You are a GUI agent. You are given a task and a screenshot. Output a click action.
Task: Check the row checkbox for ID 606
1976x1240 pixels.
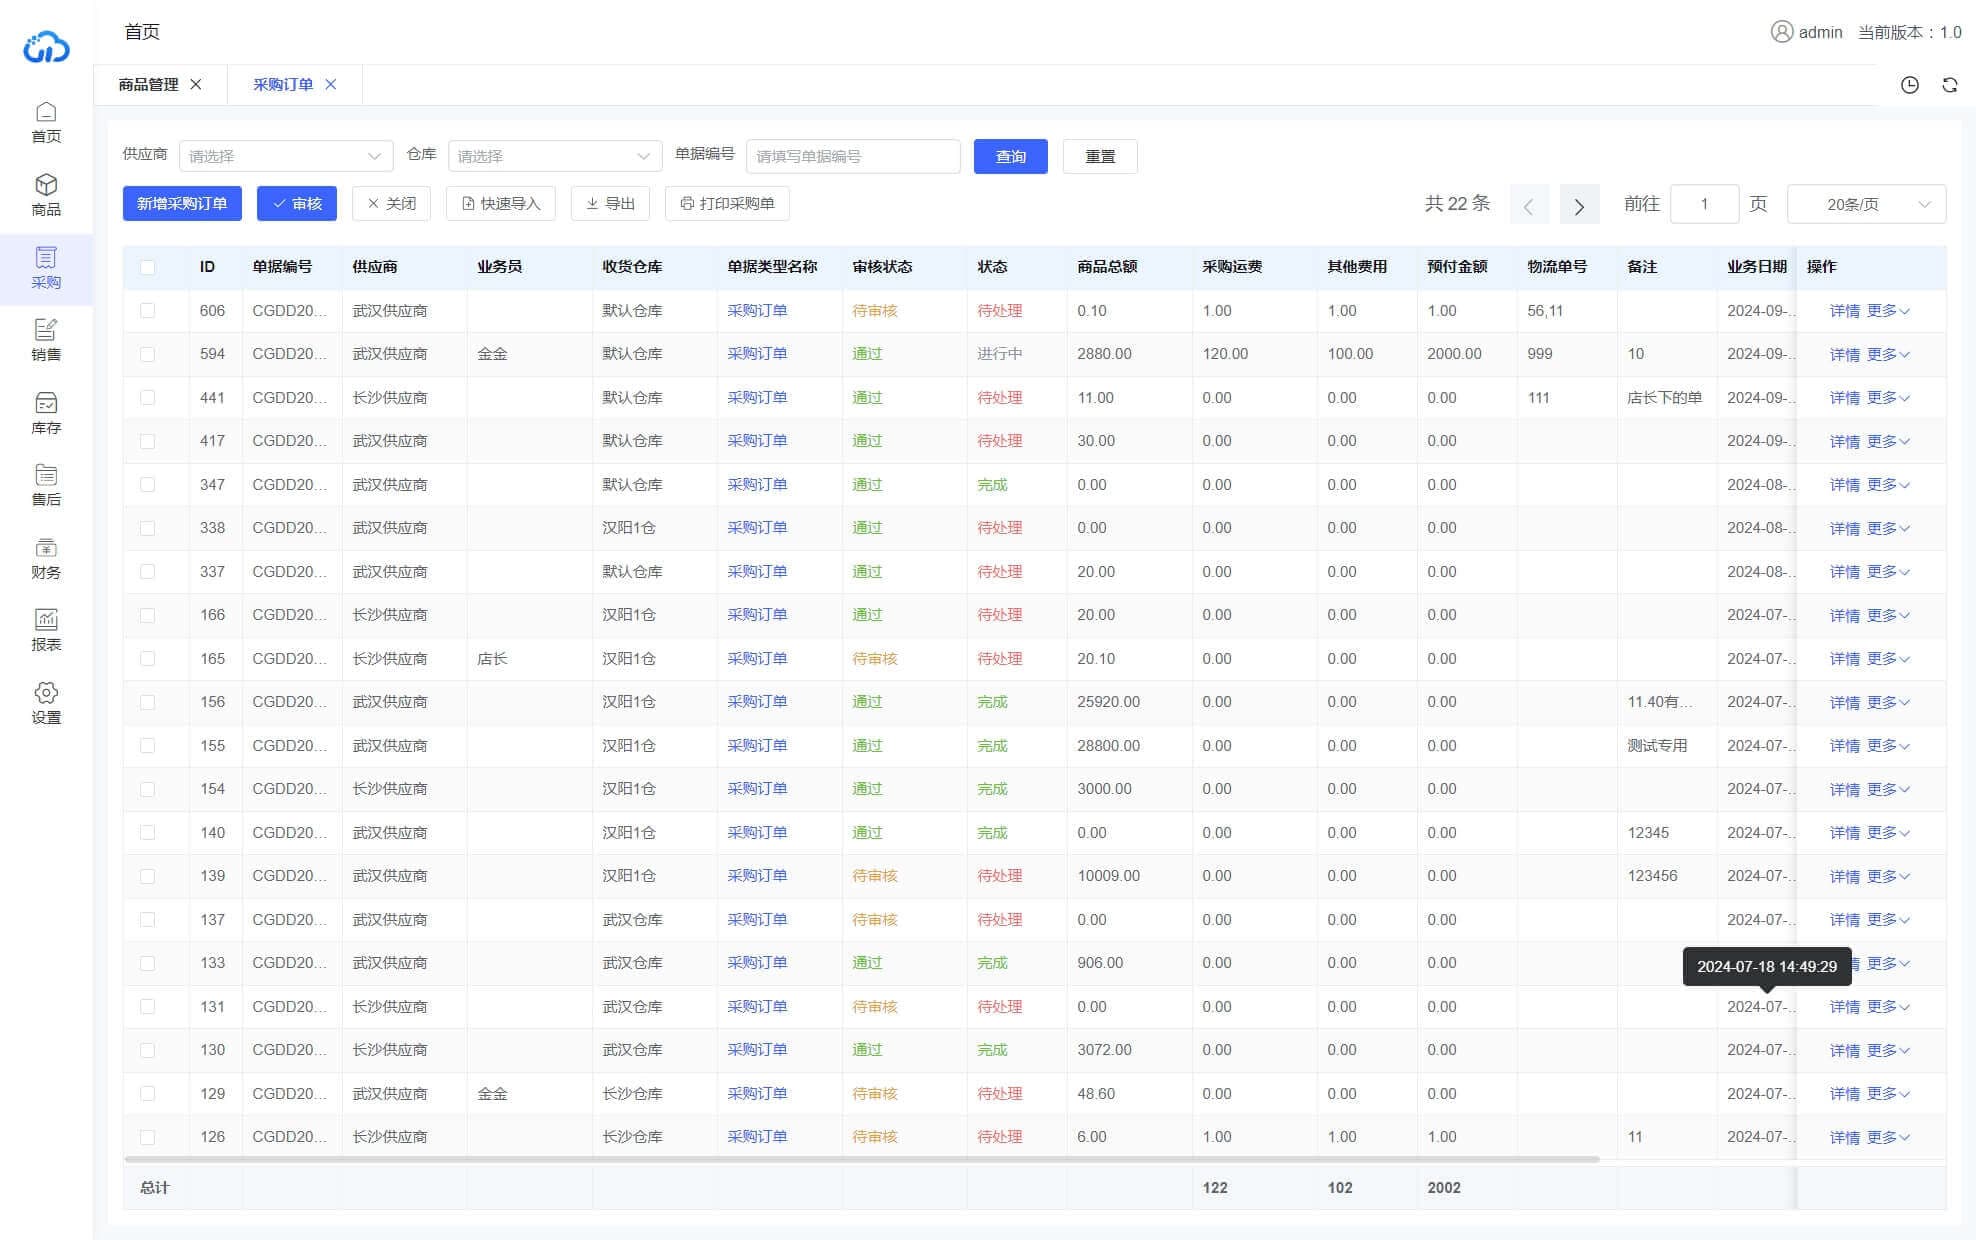(148, 311)
